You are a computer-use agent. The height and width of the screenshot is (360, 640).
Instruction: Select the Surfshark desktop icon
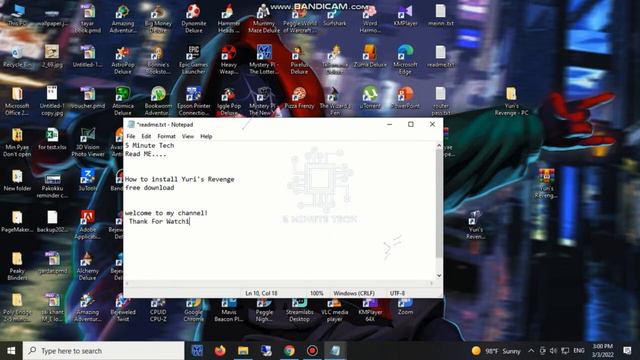click(335, 16)
